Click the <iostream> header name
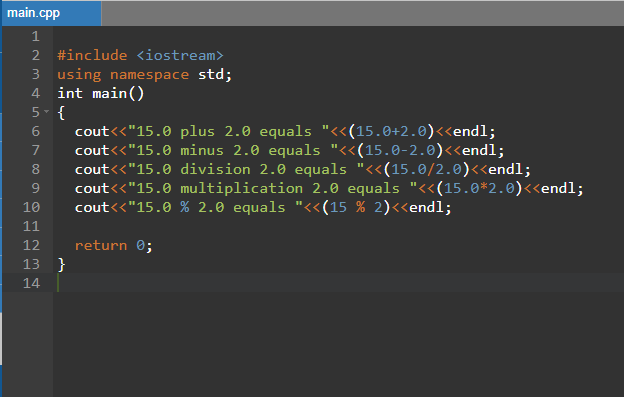 pos(180,55)
